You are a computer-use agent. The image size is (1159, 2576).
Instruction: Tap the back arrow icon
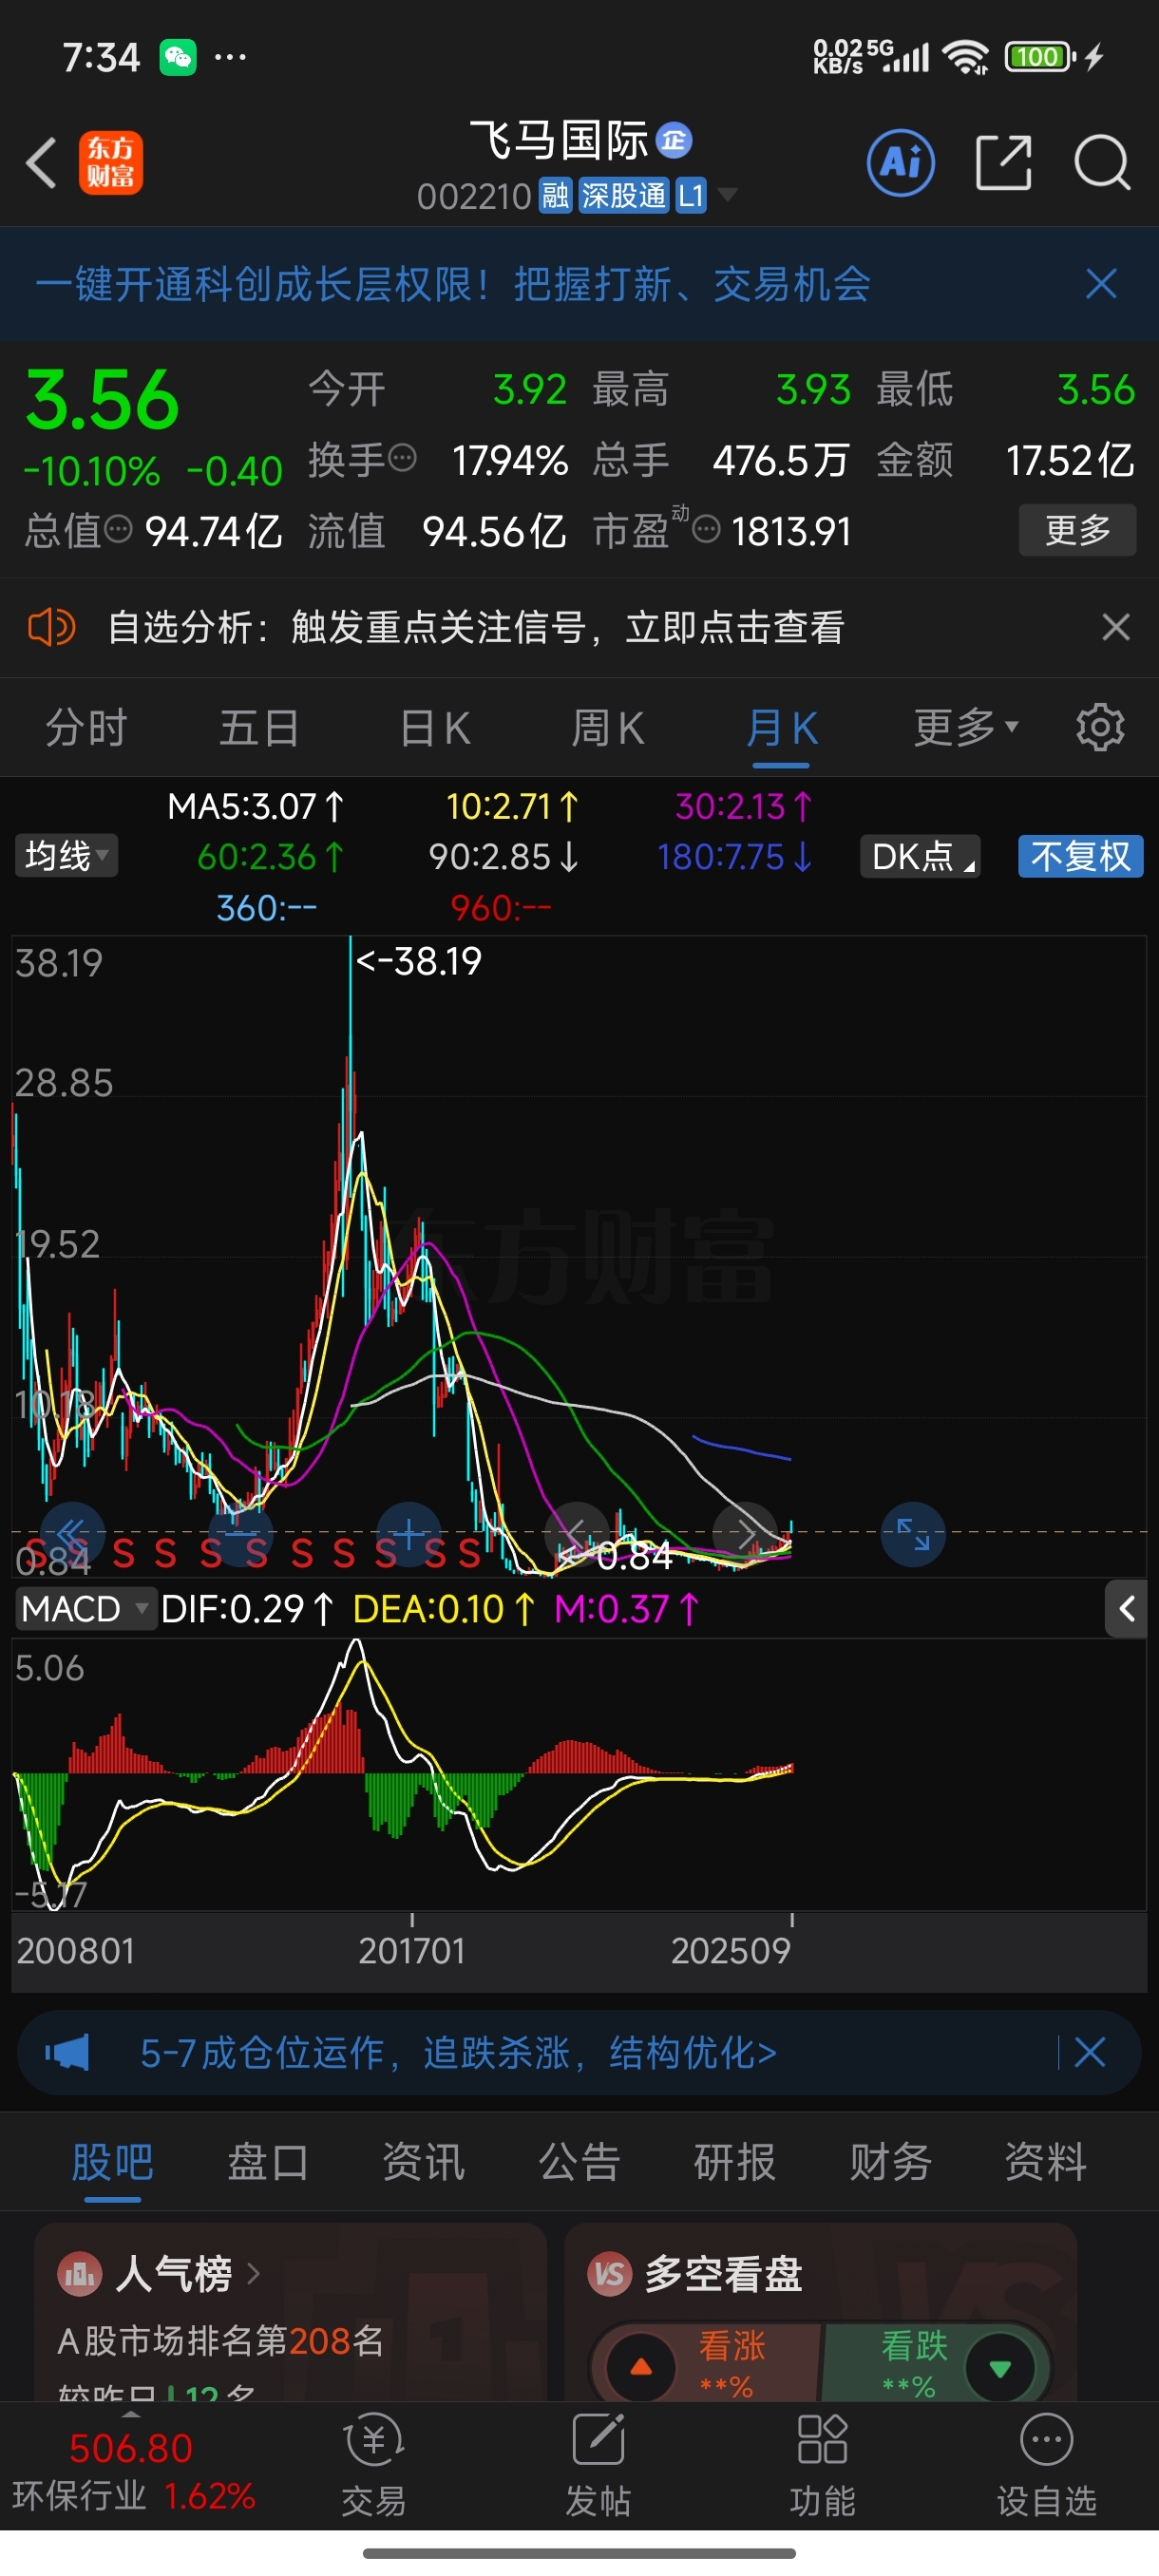click(41, 163)
